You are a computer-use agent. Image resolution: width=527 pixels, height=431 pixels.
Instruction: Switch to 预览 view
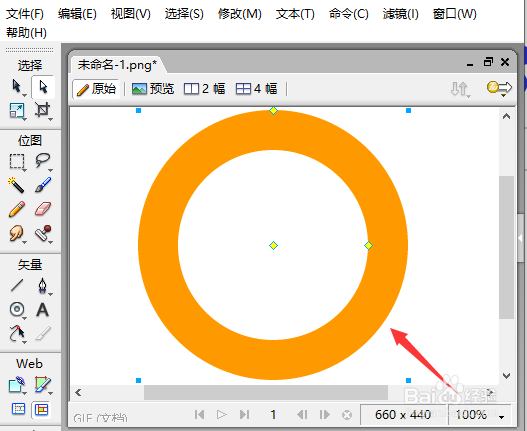[153, 89]
